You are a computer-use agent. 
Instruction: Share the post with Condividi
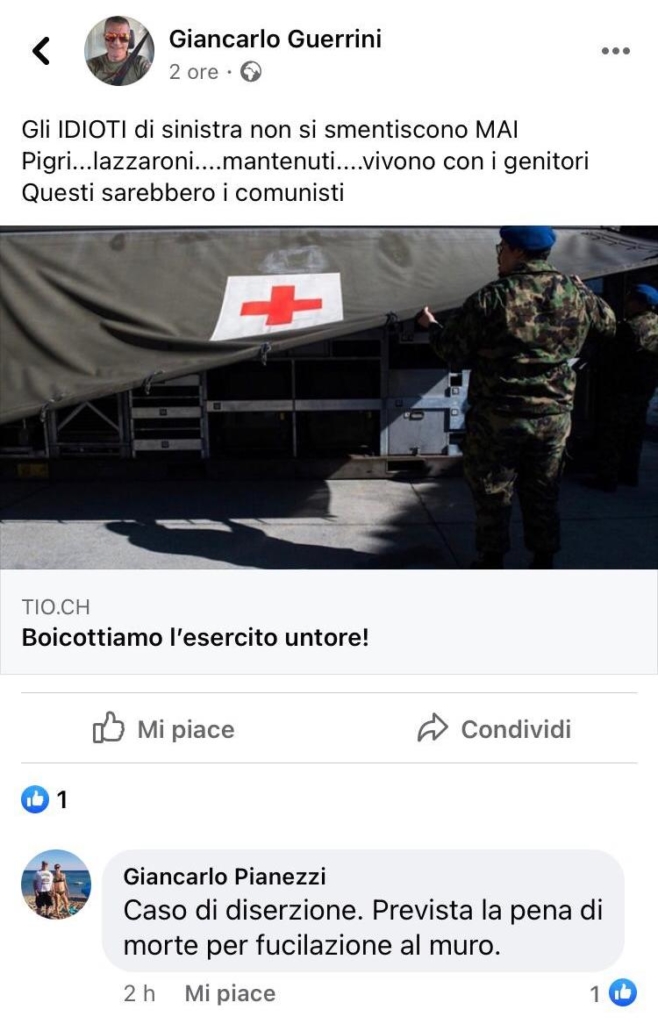494,729
